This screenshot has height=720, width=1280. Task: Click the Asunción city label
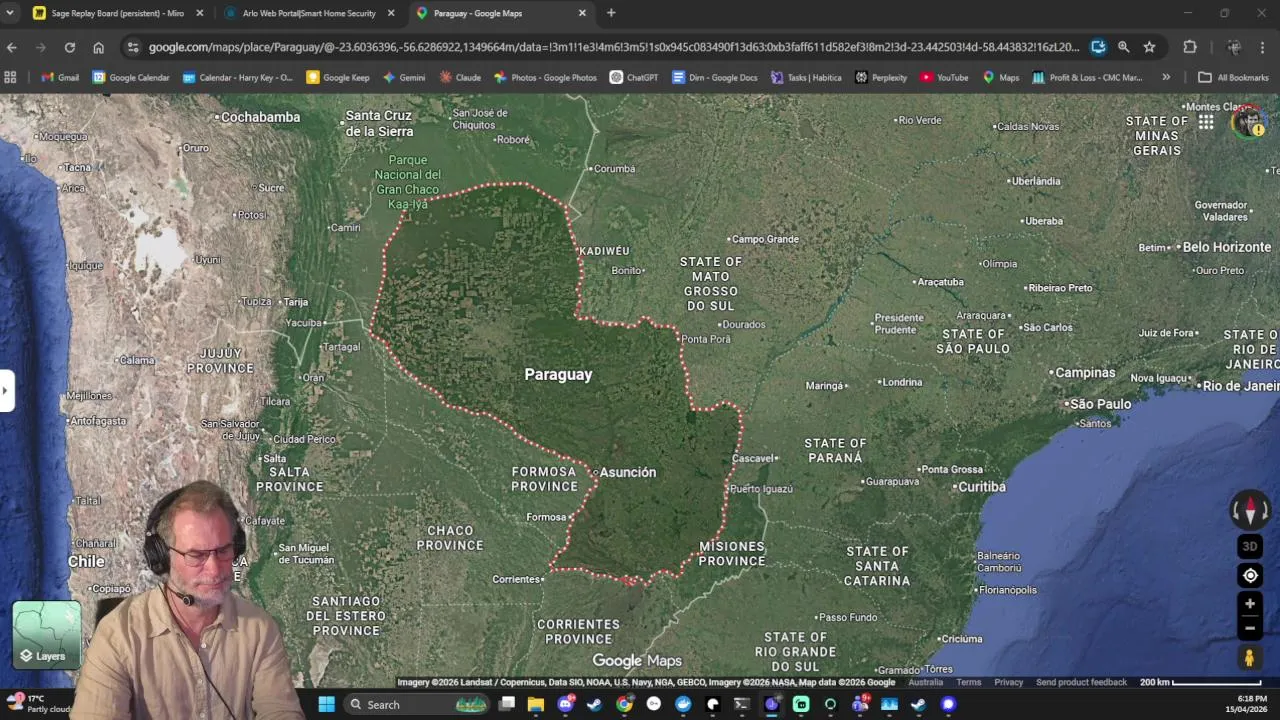pyautogui.click(x=627, y=472)
